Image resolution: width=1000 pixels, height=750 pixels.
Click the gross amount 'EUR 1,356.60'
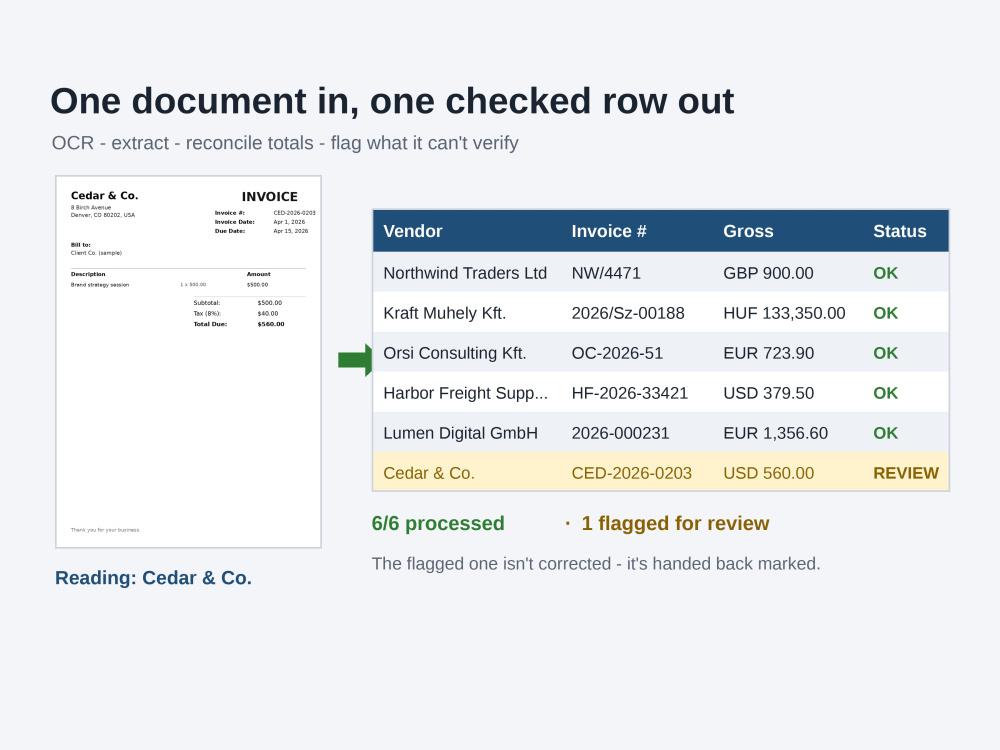point(776,433)
